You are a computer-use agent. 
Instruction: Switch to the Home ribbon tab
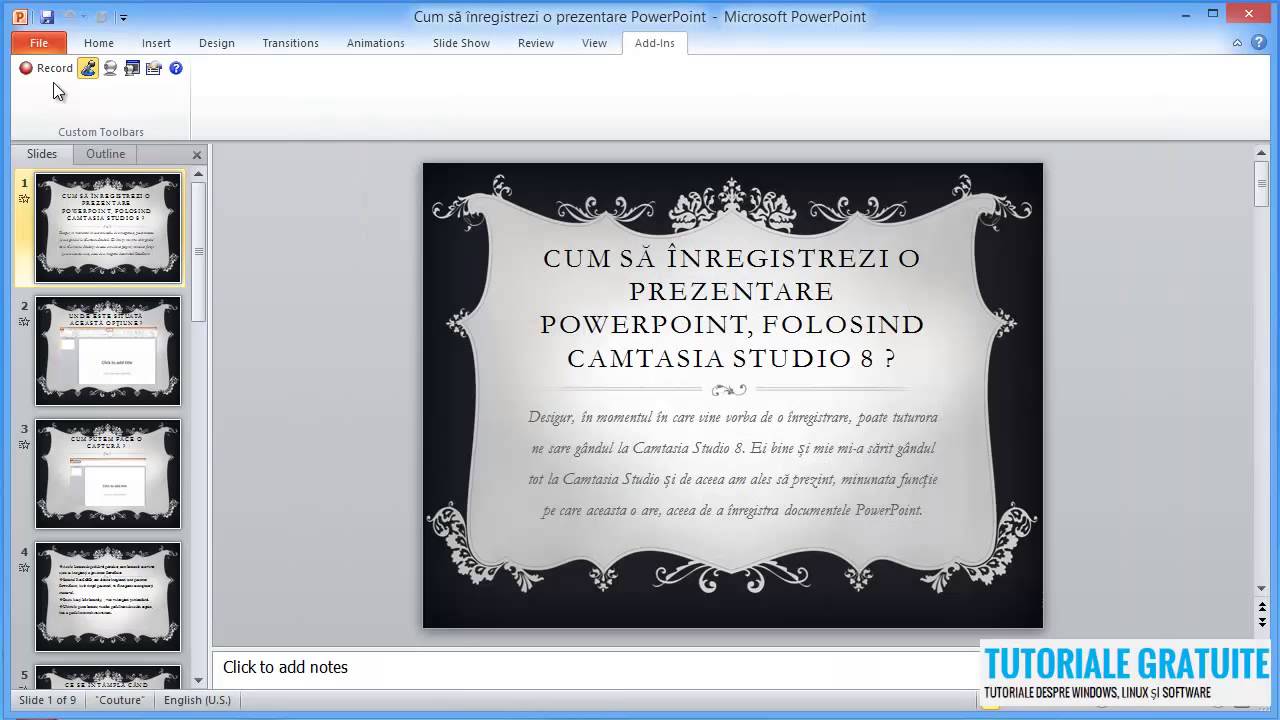(x=99, y=43)
